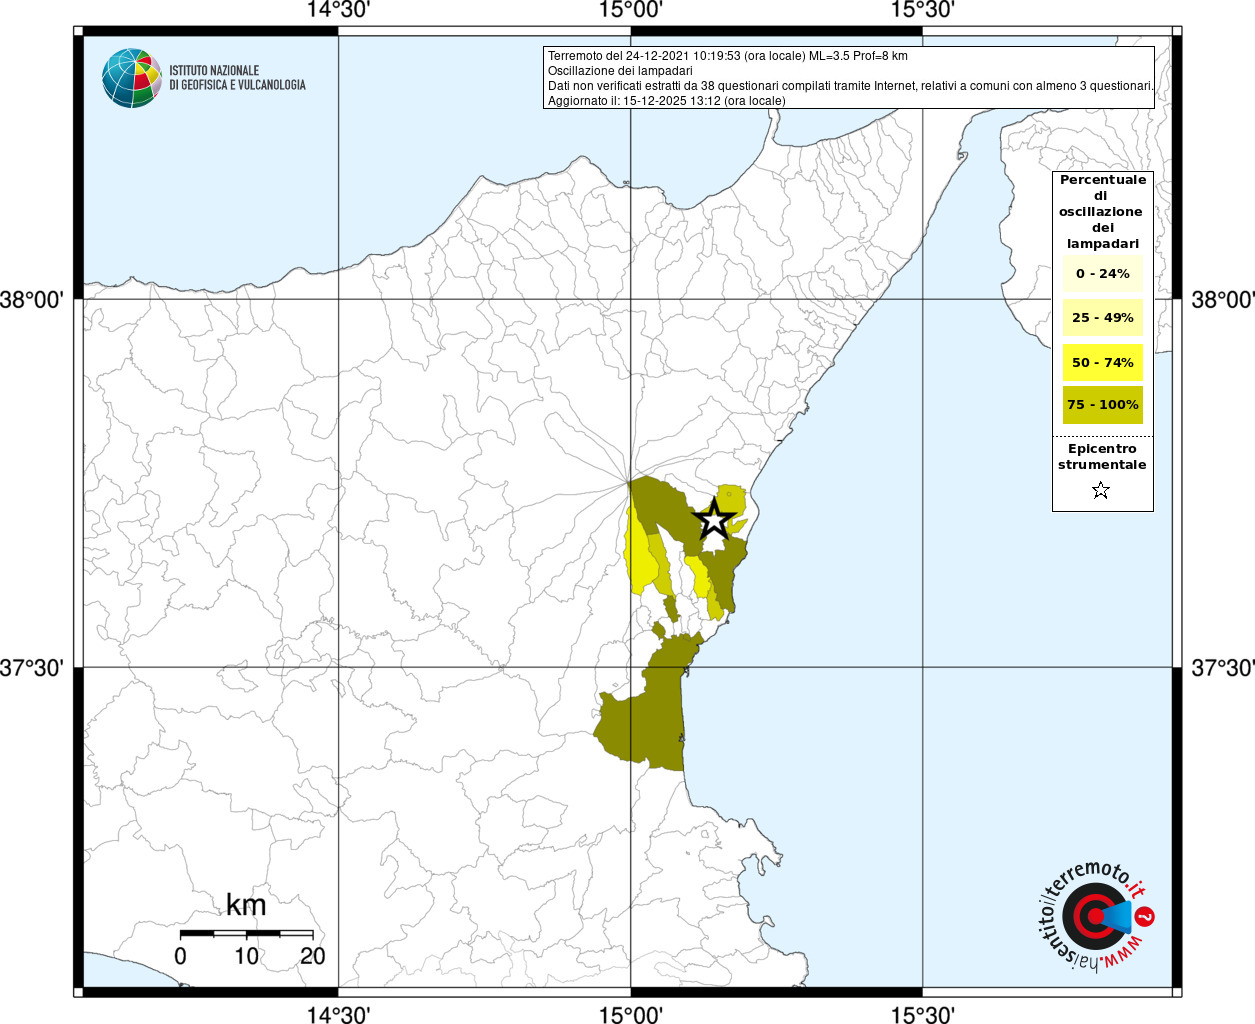Click the 'Oscillazione dei lampadari' subtitle line
The width and height of the screenshot is (1255, 1024).
point(620,71)
